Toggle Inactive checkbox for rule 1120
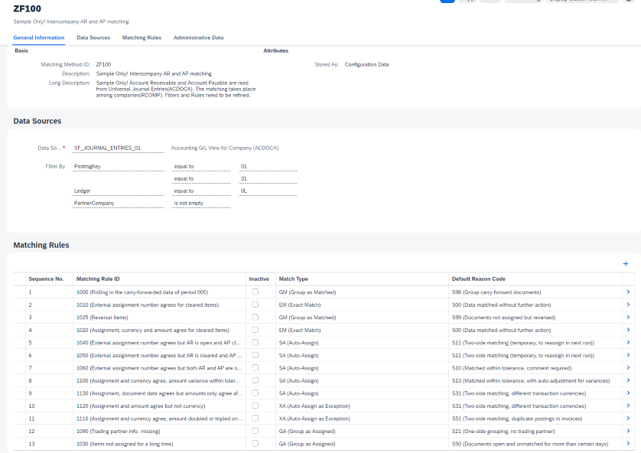Image resolution: width=641 pixels, height=453 pixels. point(255,406)
